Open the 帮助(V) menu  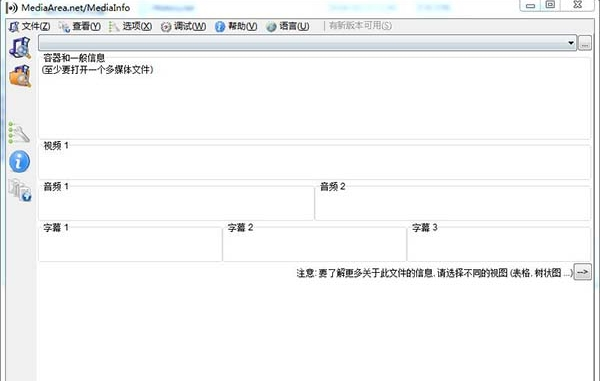(x=236, y=26)
